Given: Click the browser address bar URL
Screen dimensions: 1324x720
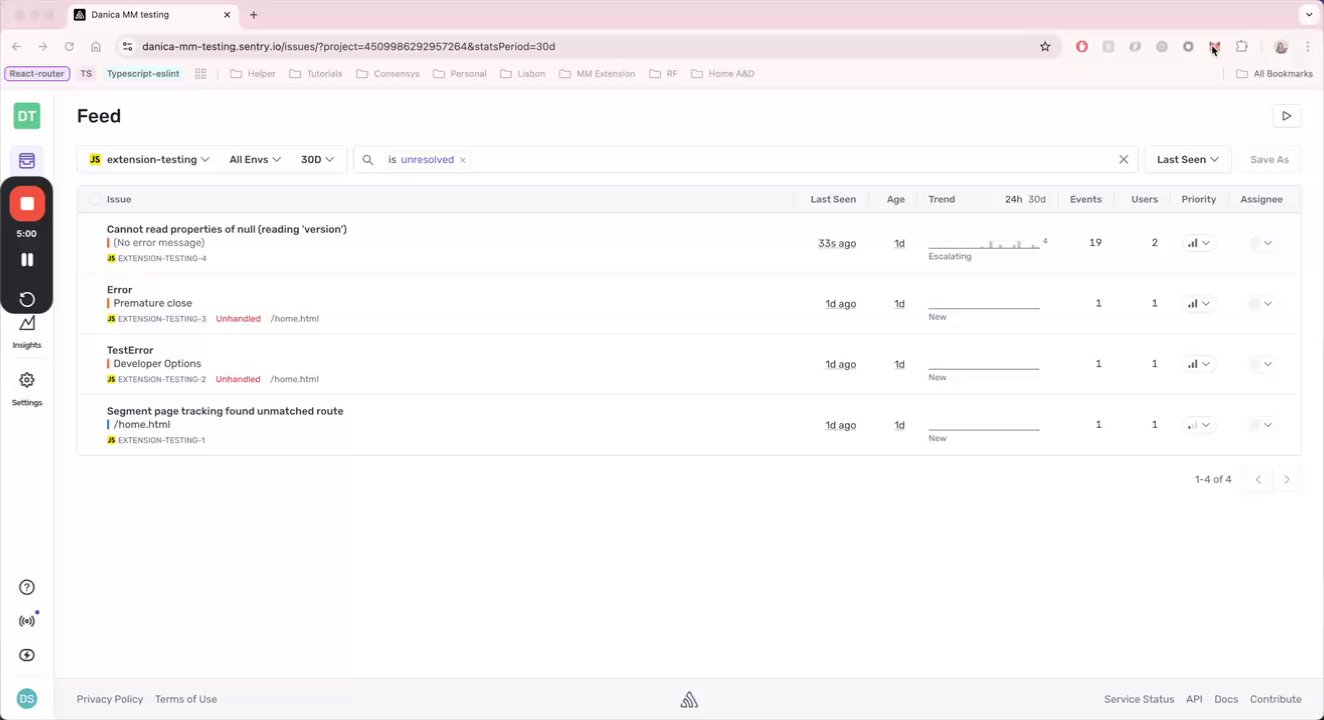Looking at the screenshot, I should (348, 46).
